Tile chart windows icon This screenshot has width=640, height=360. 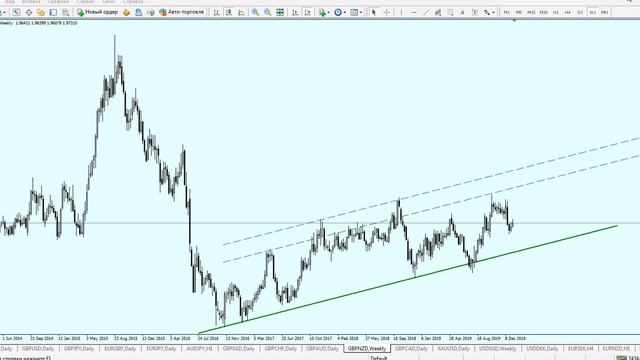point(280,13)
